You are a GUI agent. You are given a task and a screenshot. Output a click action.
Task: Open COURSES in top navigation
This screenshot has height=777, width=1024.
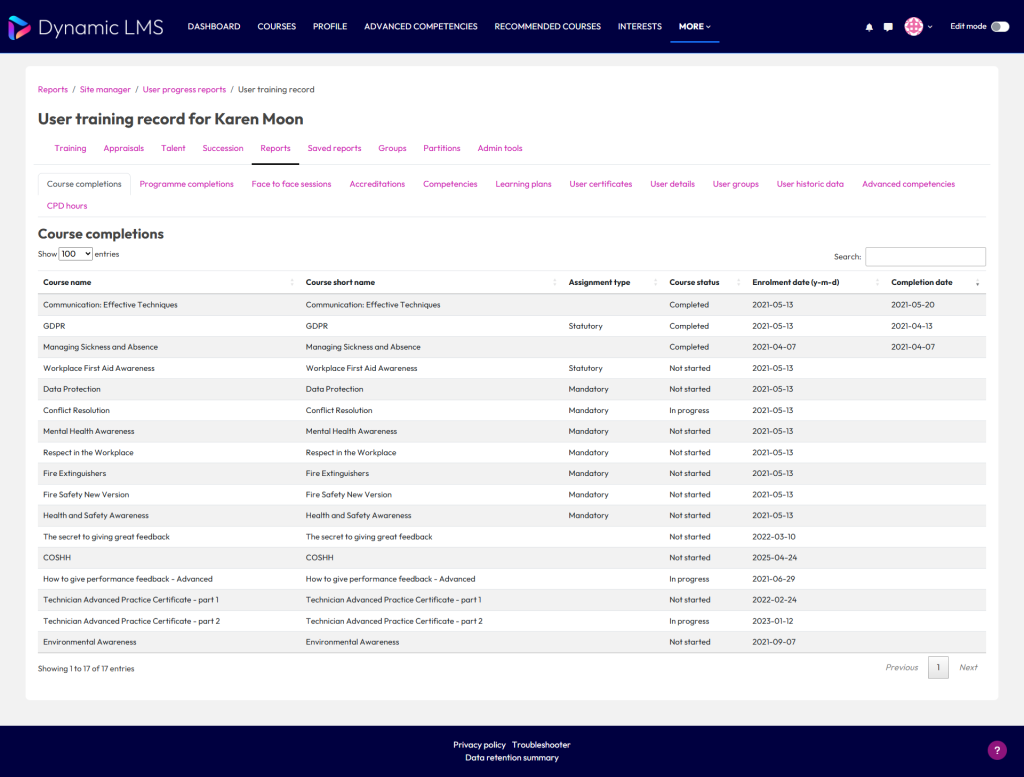pos(276,27)
